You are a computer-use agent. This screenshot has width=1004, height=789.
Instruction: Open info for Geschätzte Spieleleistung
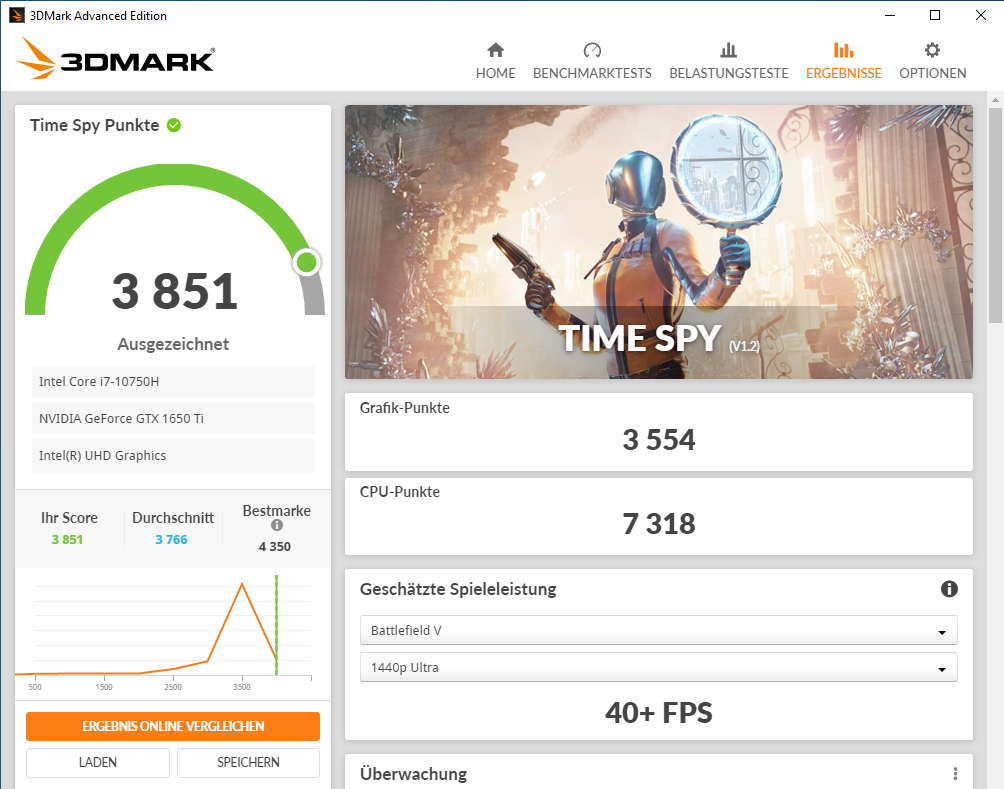tap(949, 589)
